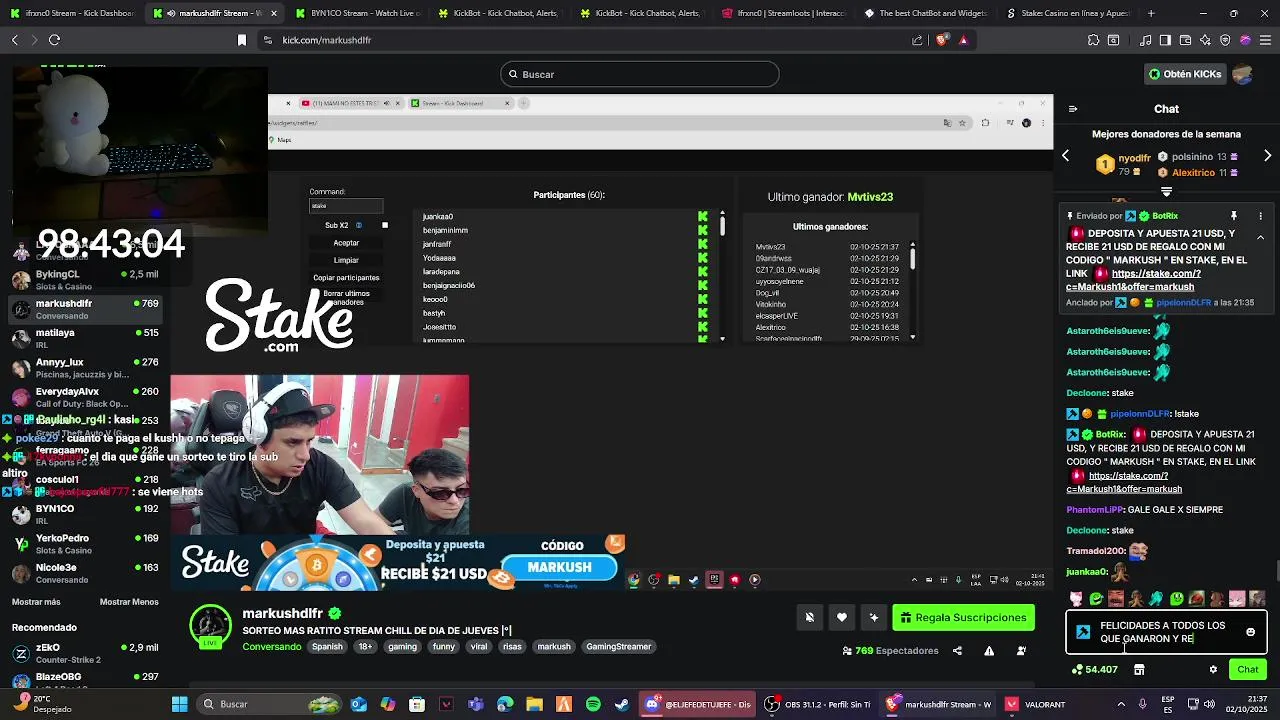Click Windows taskbar Buscar search box
Image resolution: width=1280 pixels, height=720 pixels.
pos(270,704)
